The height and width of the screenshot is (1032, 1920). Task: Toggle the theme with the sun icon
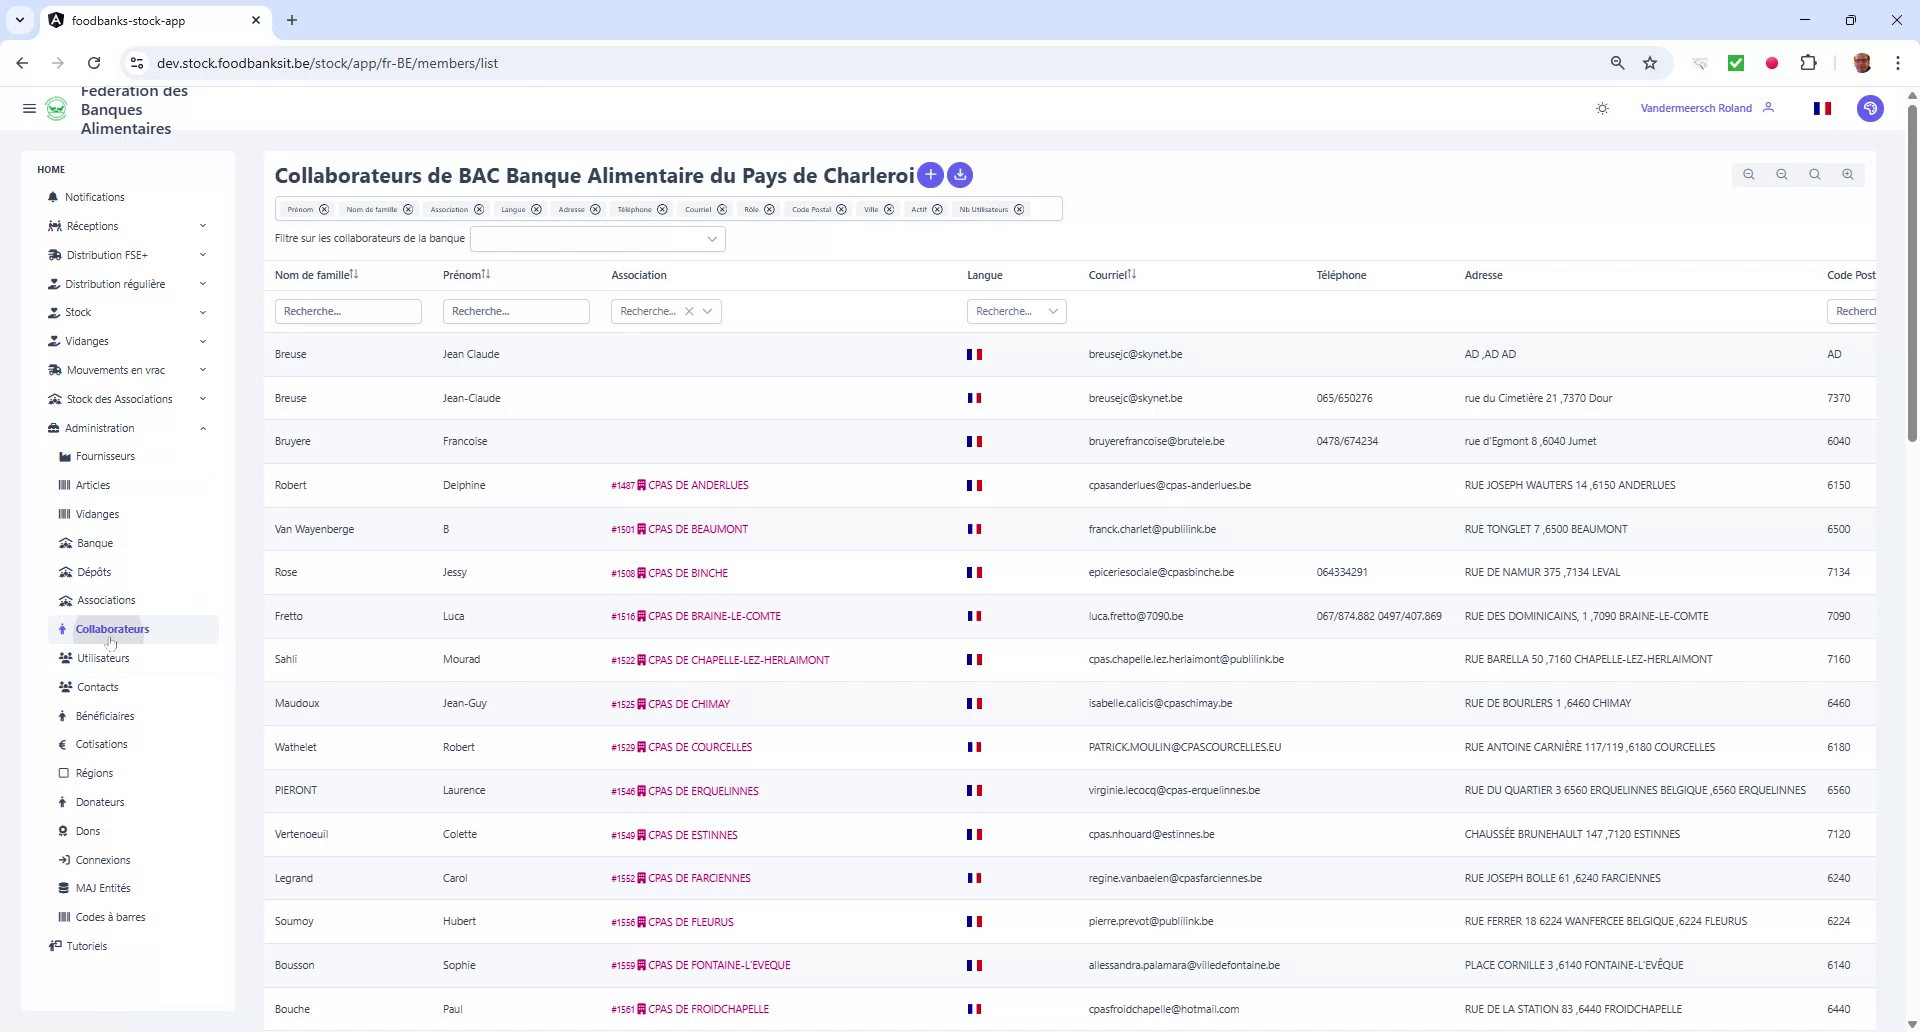pos(1602,108)
